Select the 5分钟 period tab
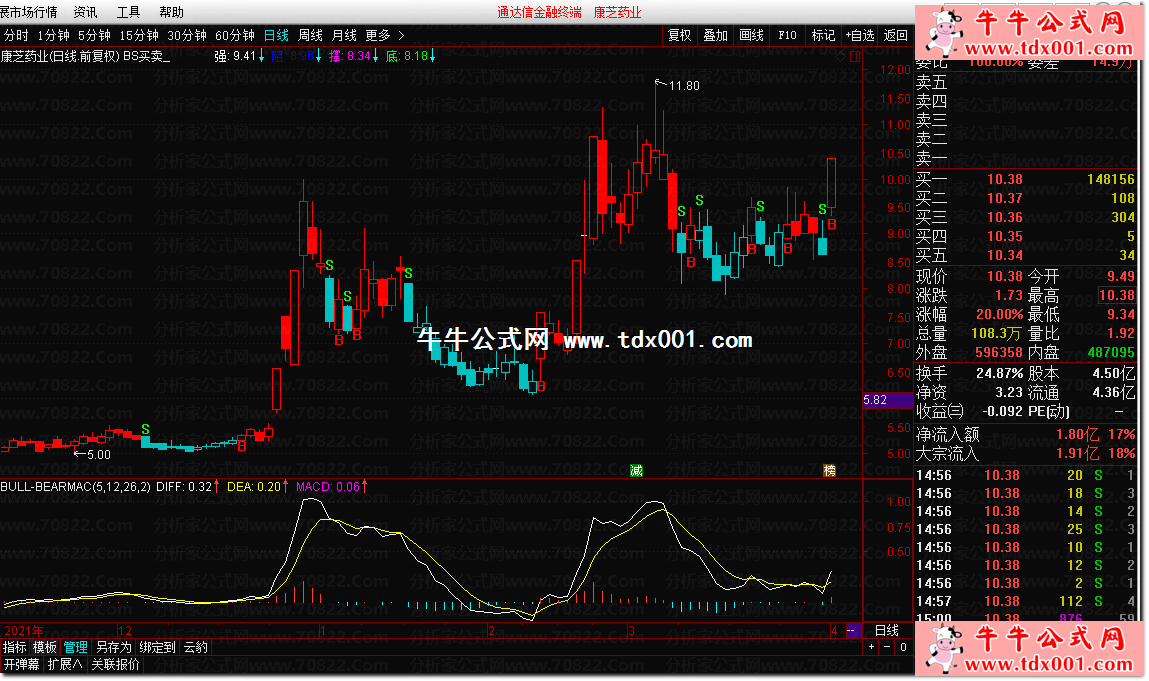1149x681 pixels. pos(95,35)
